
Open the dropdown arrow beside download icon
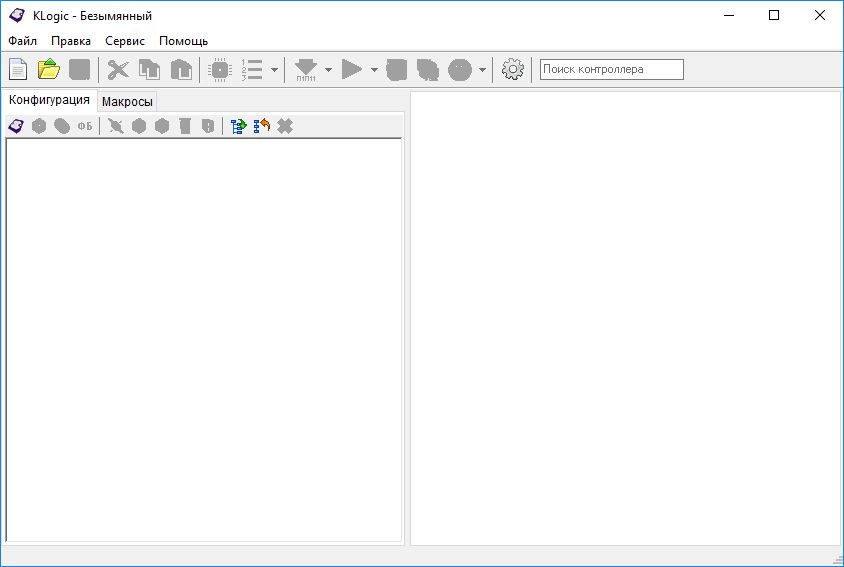tap(328, 70)
